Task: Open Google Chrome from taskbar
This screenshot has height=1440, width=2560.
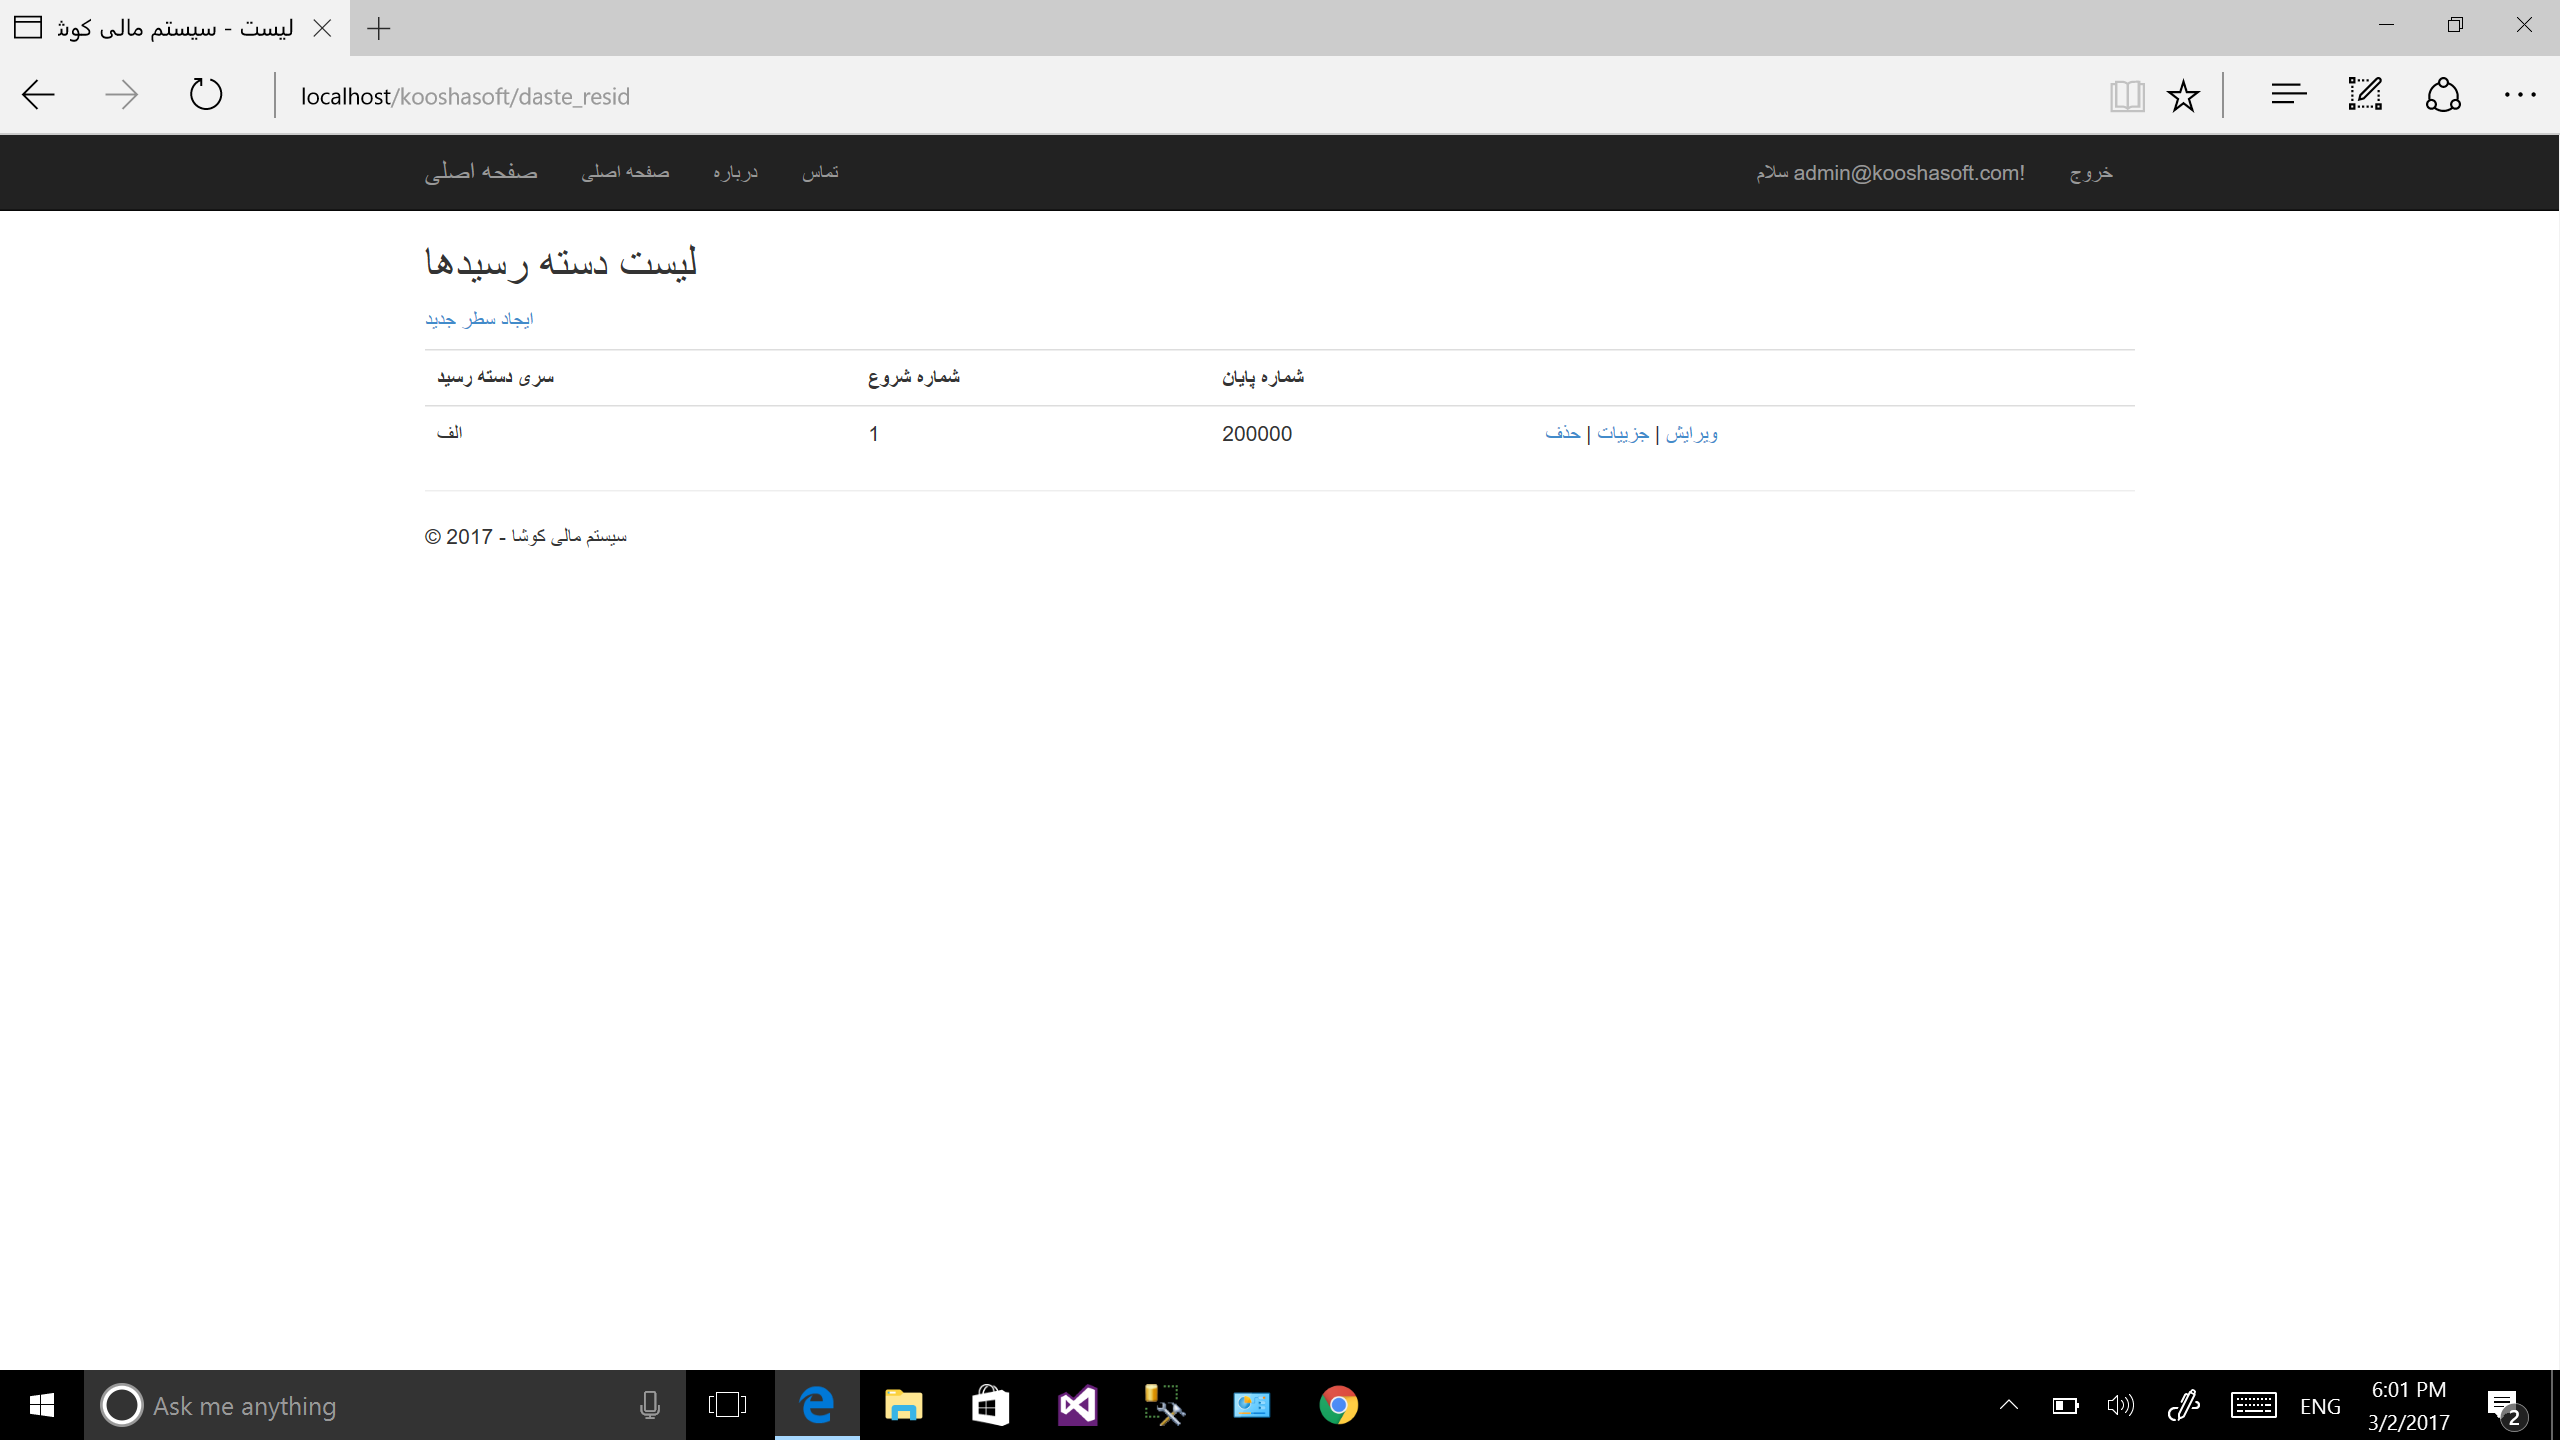Action: click(x=1338, y=1405)
